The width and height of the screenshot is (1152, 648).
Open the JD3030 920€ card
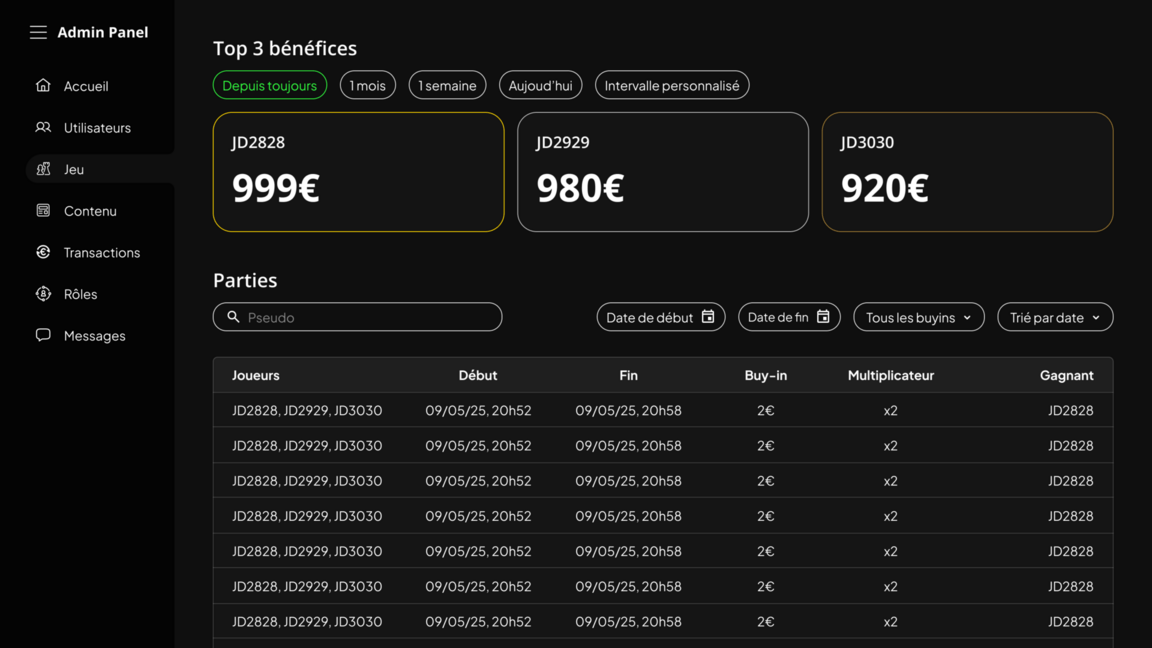pyautogui.click(x=968, y=172)
